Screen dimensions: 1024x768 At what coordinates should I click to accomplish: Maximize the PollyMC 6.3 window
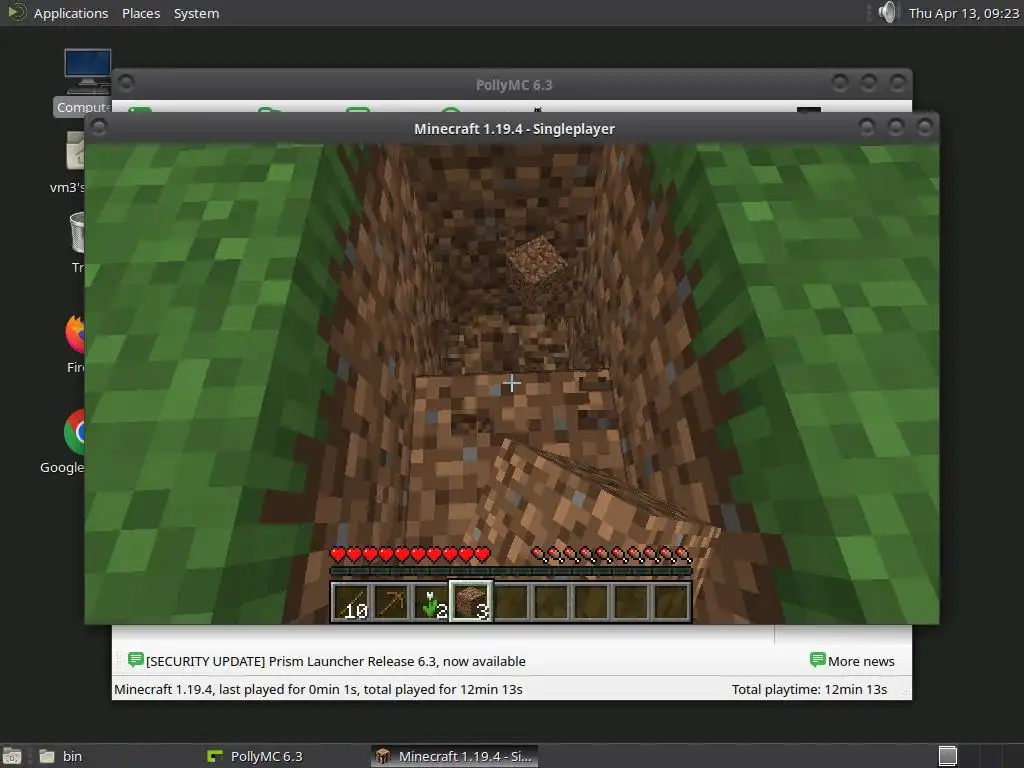869,83
